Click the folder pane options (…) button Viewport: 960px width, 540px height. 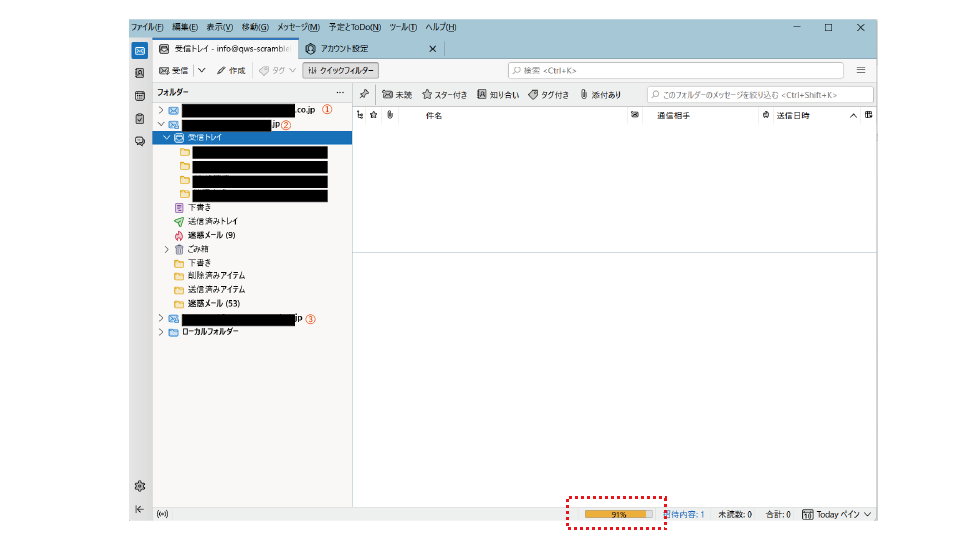(x=340, y=92)
